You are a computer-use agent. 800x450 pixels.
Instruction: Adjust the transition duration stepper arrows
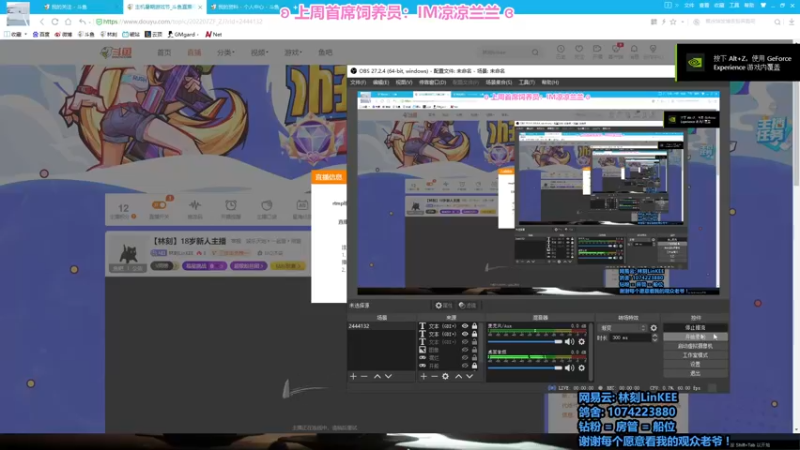pos(655,338)
